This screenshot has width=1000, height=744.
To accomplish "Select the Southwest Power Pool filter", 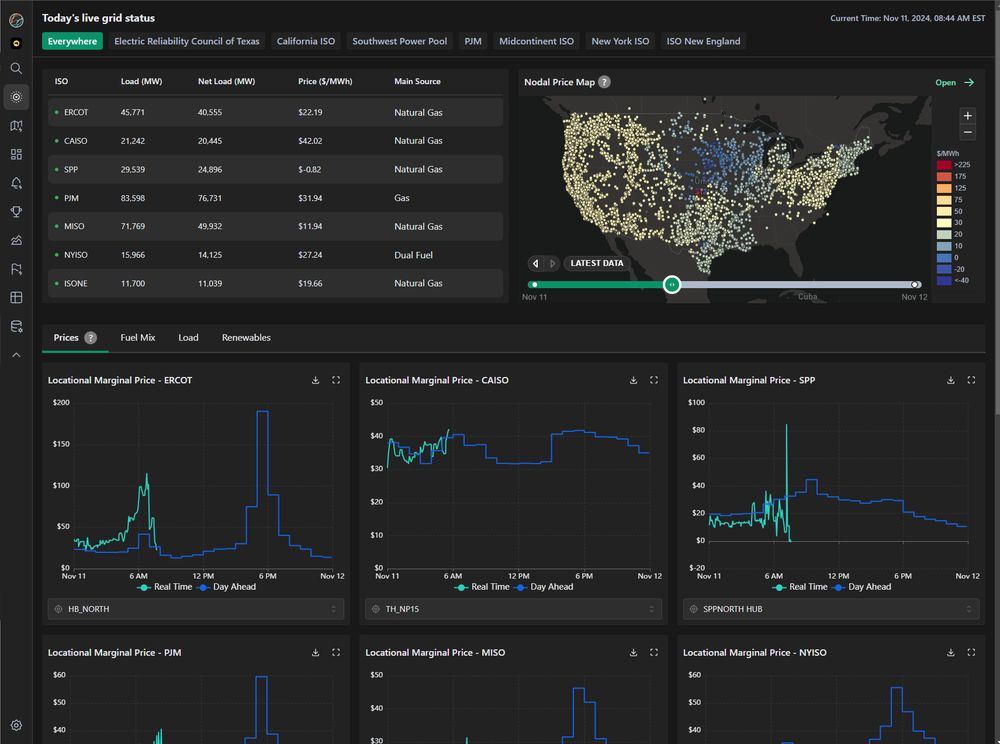I will point(399,41).
